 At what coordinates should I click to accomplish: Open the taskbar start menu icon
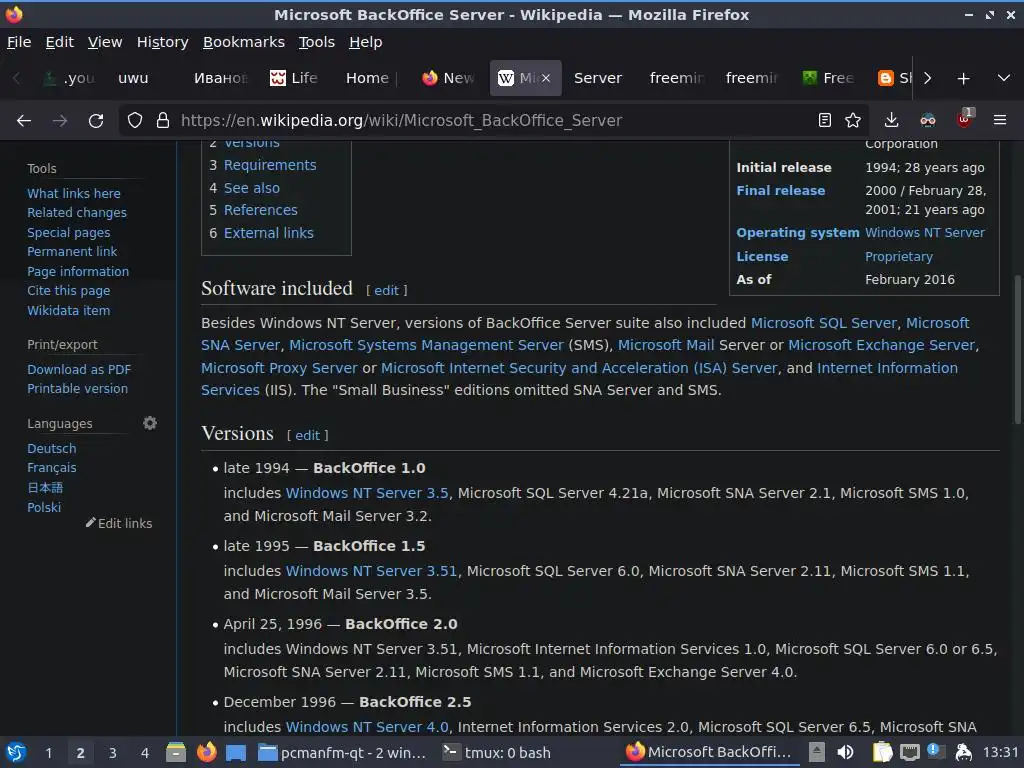[x=16, y=753]
